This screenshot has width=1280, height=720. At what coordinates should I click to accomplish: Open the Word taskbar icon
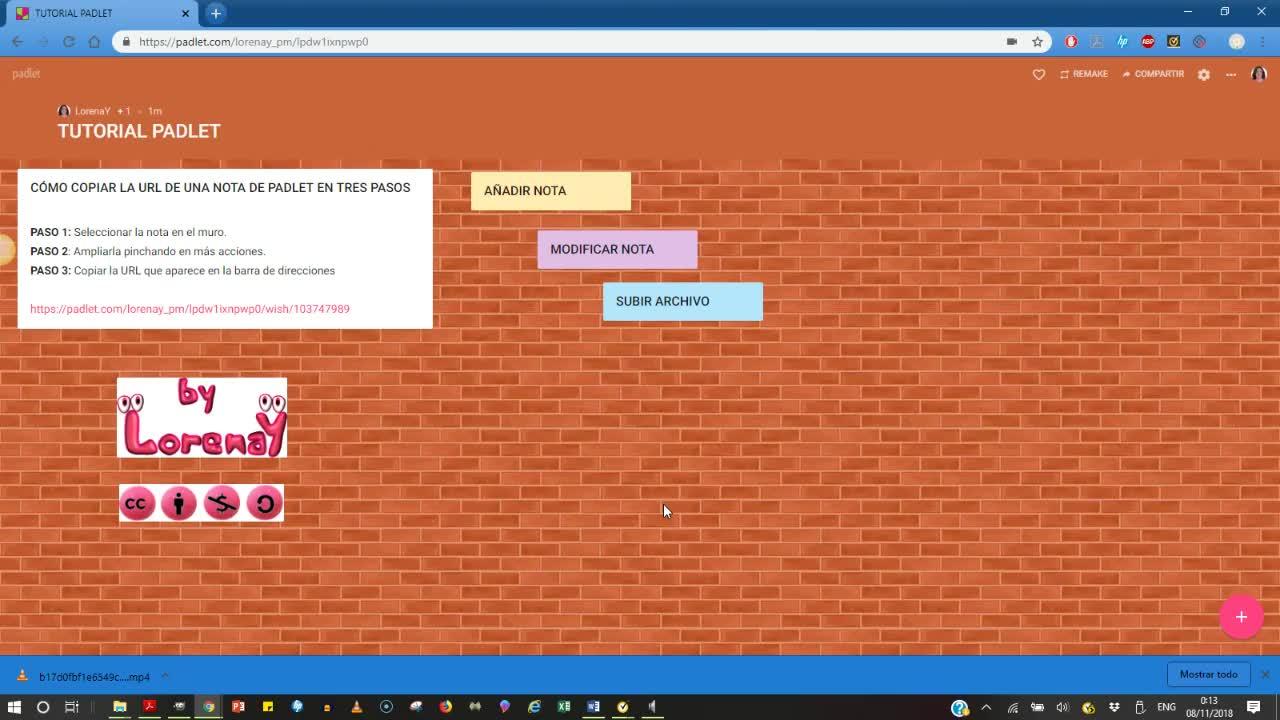(x=593, y=707)
